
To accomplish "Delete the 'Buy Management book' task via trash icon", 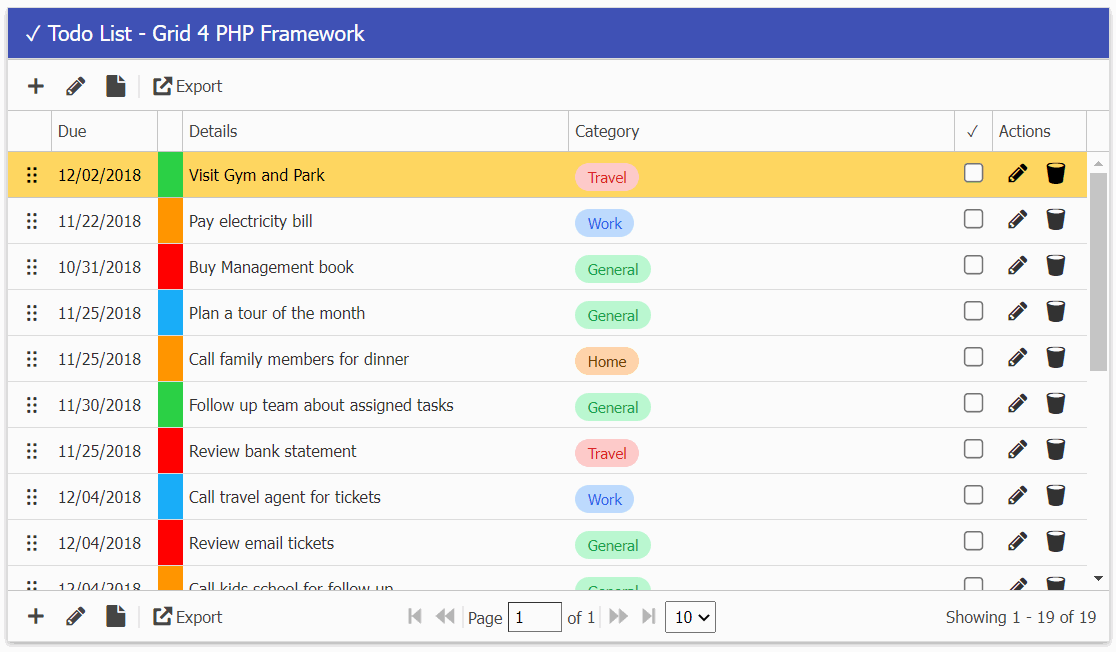I will tap(1055, 266).
